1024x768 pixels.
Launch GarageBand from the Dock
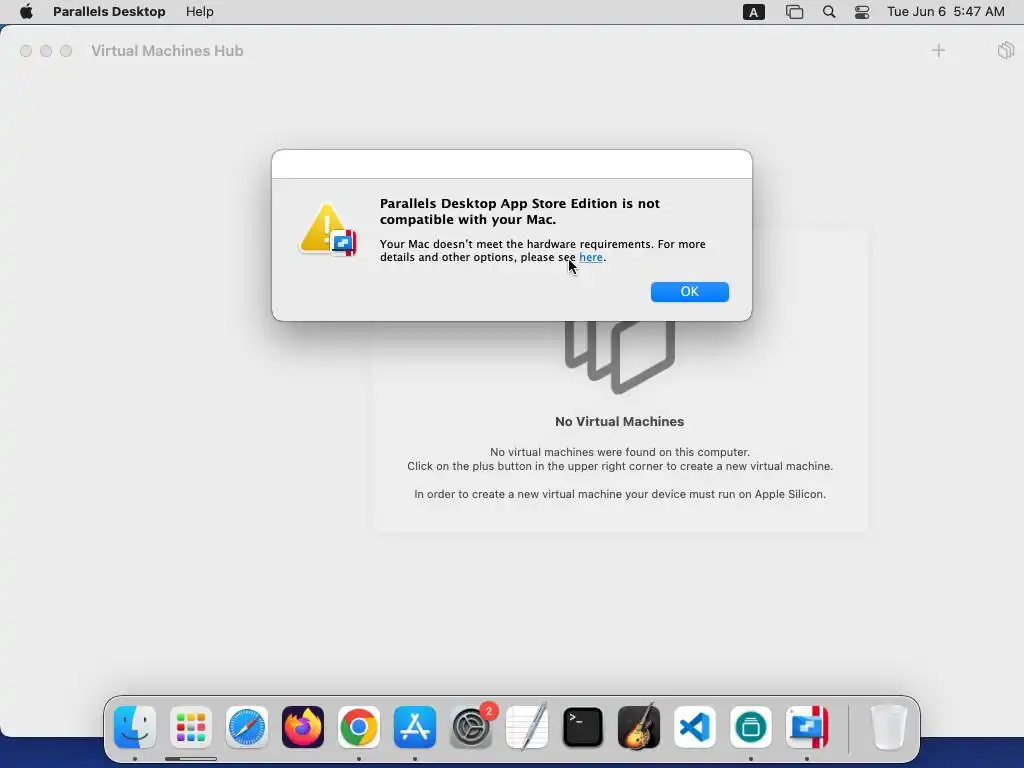[x=639, y=727]
